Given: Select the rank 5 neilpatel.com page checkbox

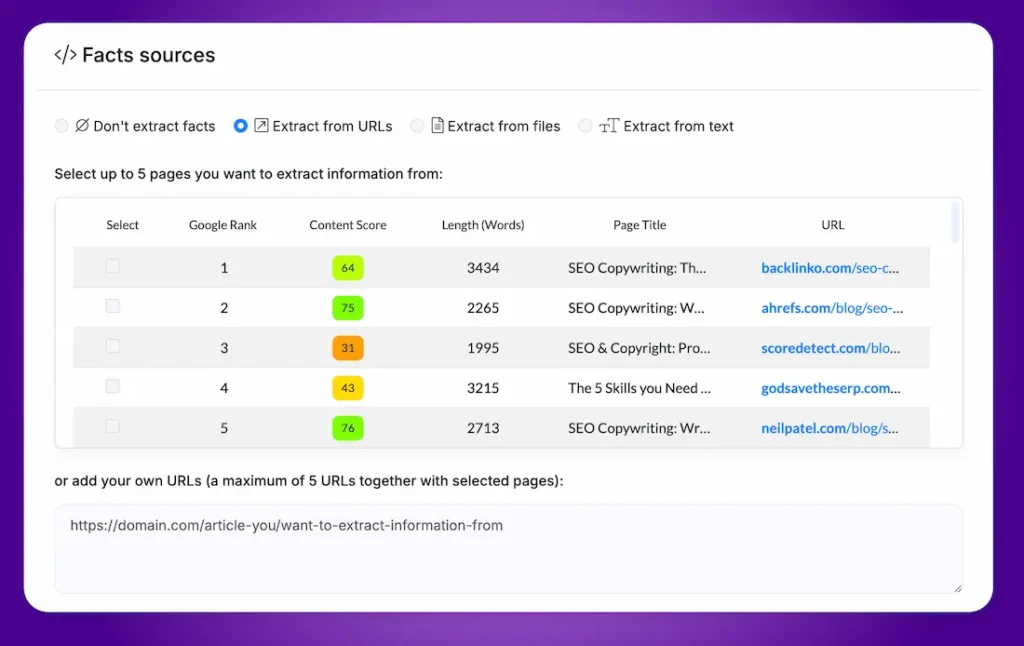Looking at the screenshot, I should coord(112,427).
